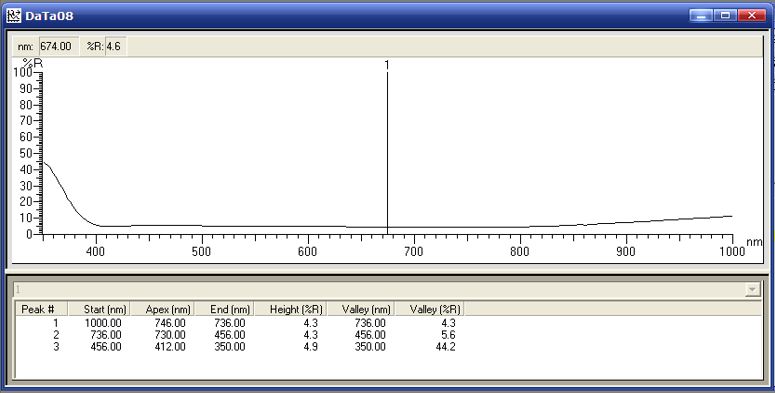Click the Height (%R) column header

pyautogui.click(x=290, y=309)
